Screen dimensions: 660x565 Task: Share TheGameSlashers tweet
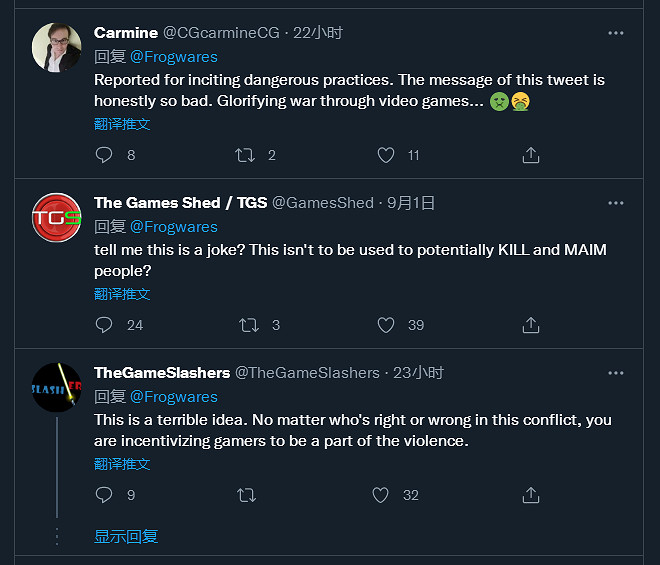[531, 495]
